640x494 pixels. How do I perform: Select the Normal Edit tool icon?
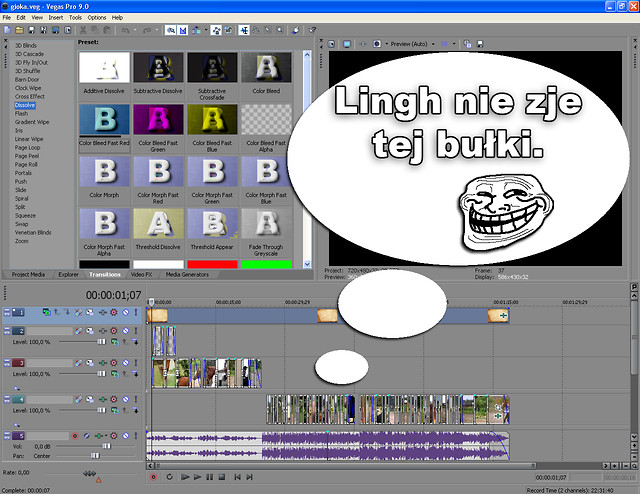point(244,30)
